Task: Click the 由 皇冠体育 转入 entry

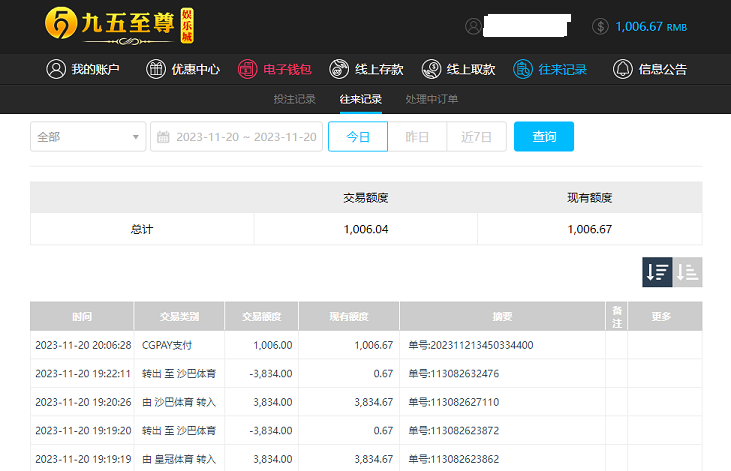Action: 179,459
